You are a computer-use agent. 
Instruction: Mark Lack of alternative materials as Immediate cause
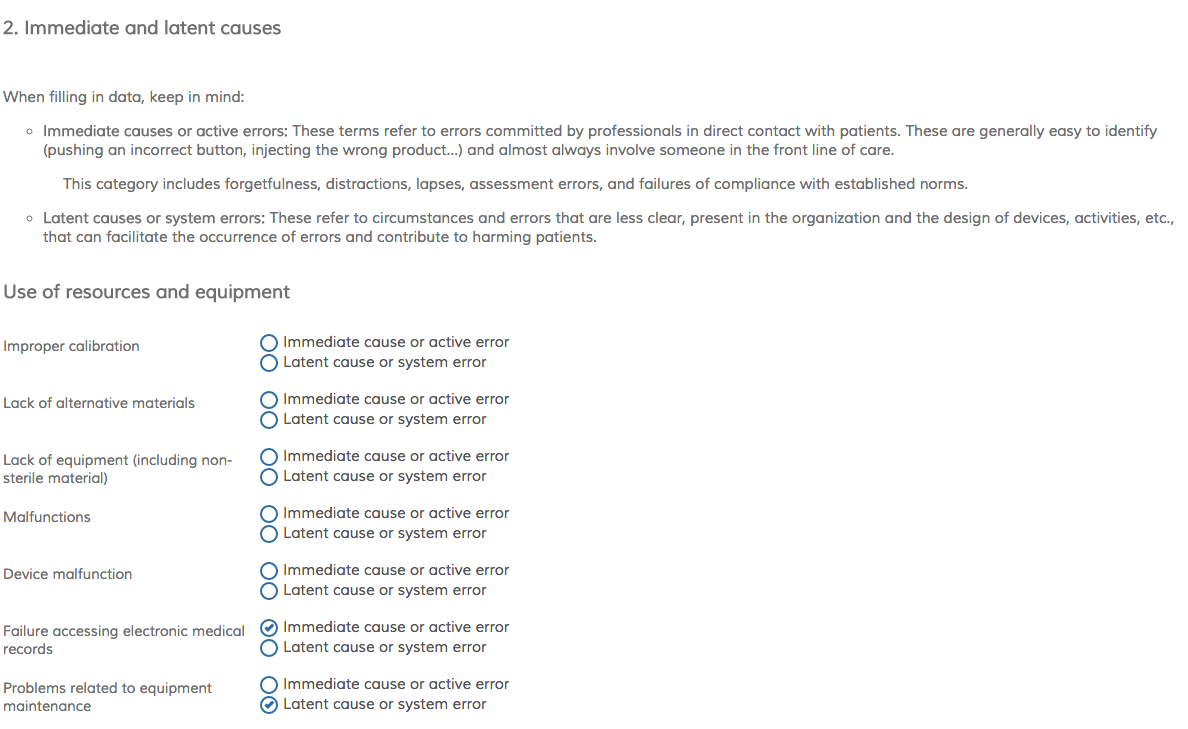(x=269, y=400)
